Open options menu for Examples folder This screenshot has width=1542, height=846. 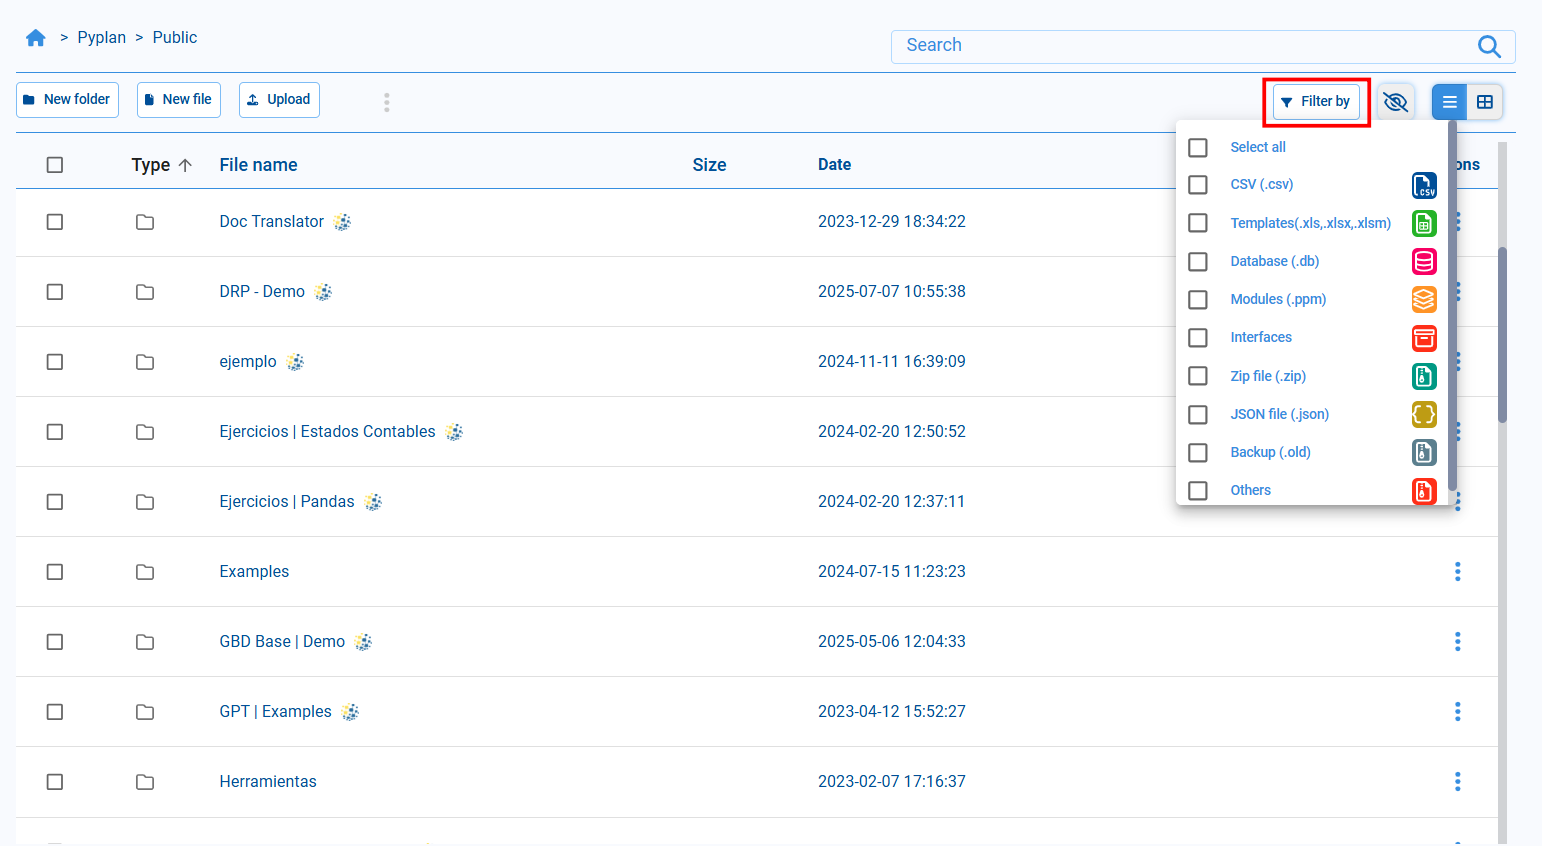[x=1457, y=571]
